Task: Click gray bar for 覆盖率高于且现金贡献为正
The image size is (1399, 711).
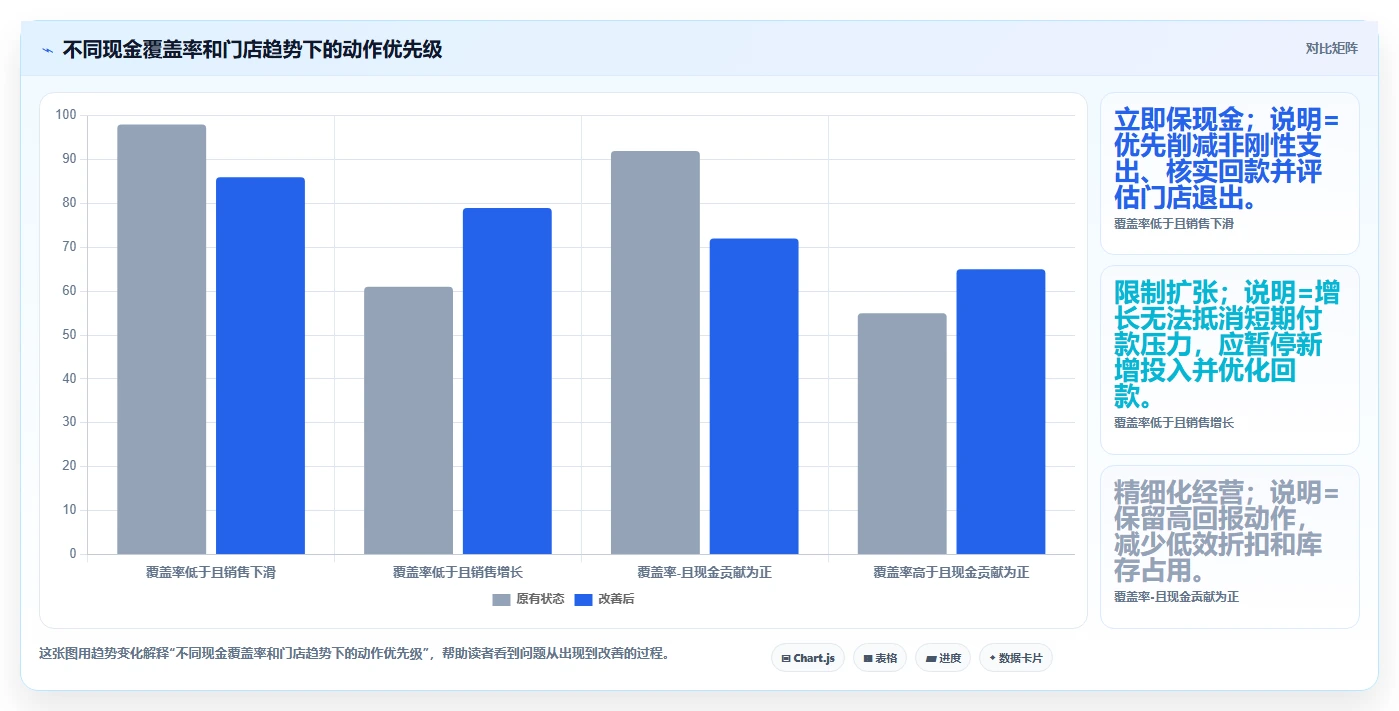Action: [x=902, y=434]
